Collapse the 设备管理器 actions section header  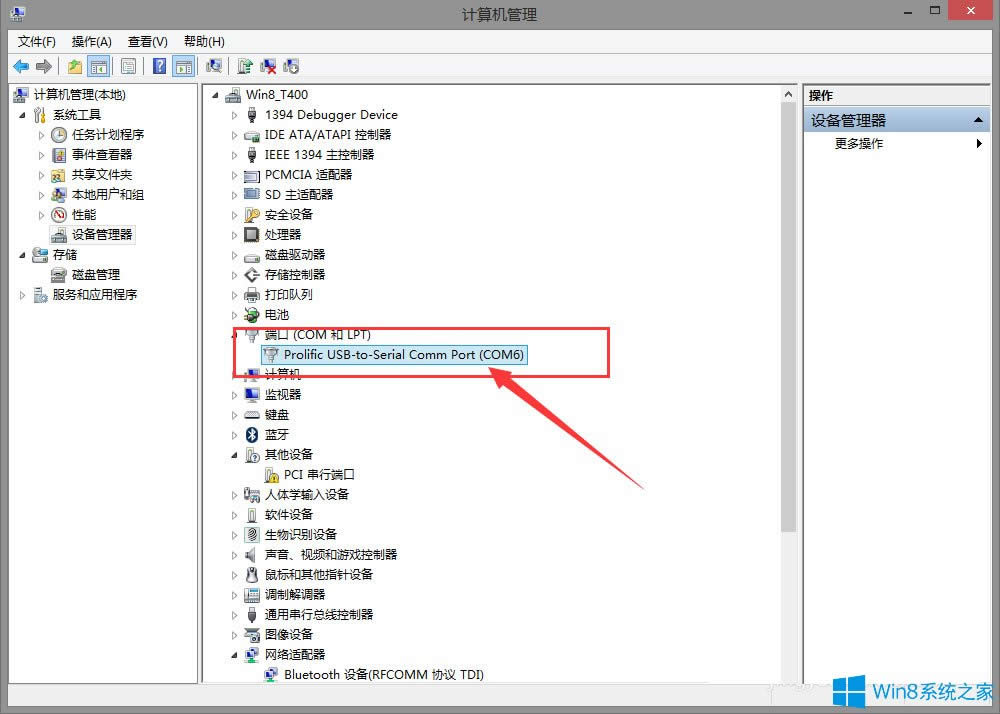click(980, 120)
